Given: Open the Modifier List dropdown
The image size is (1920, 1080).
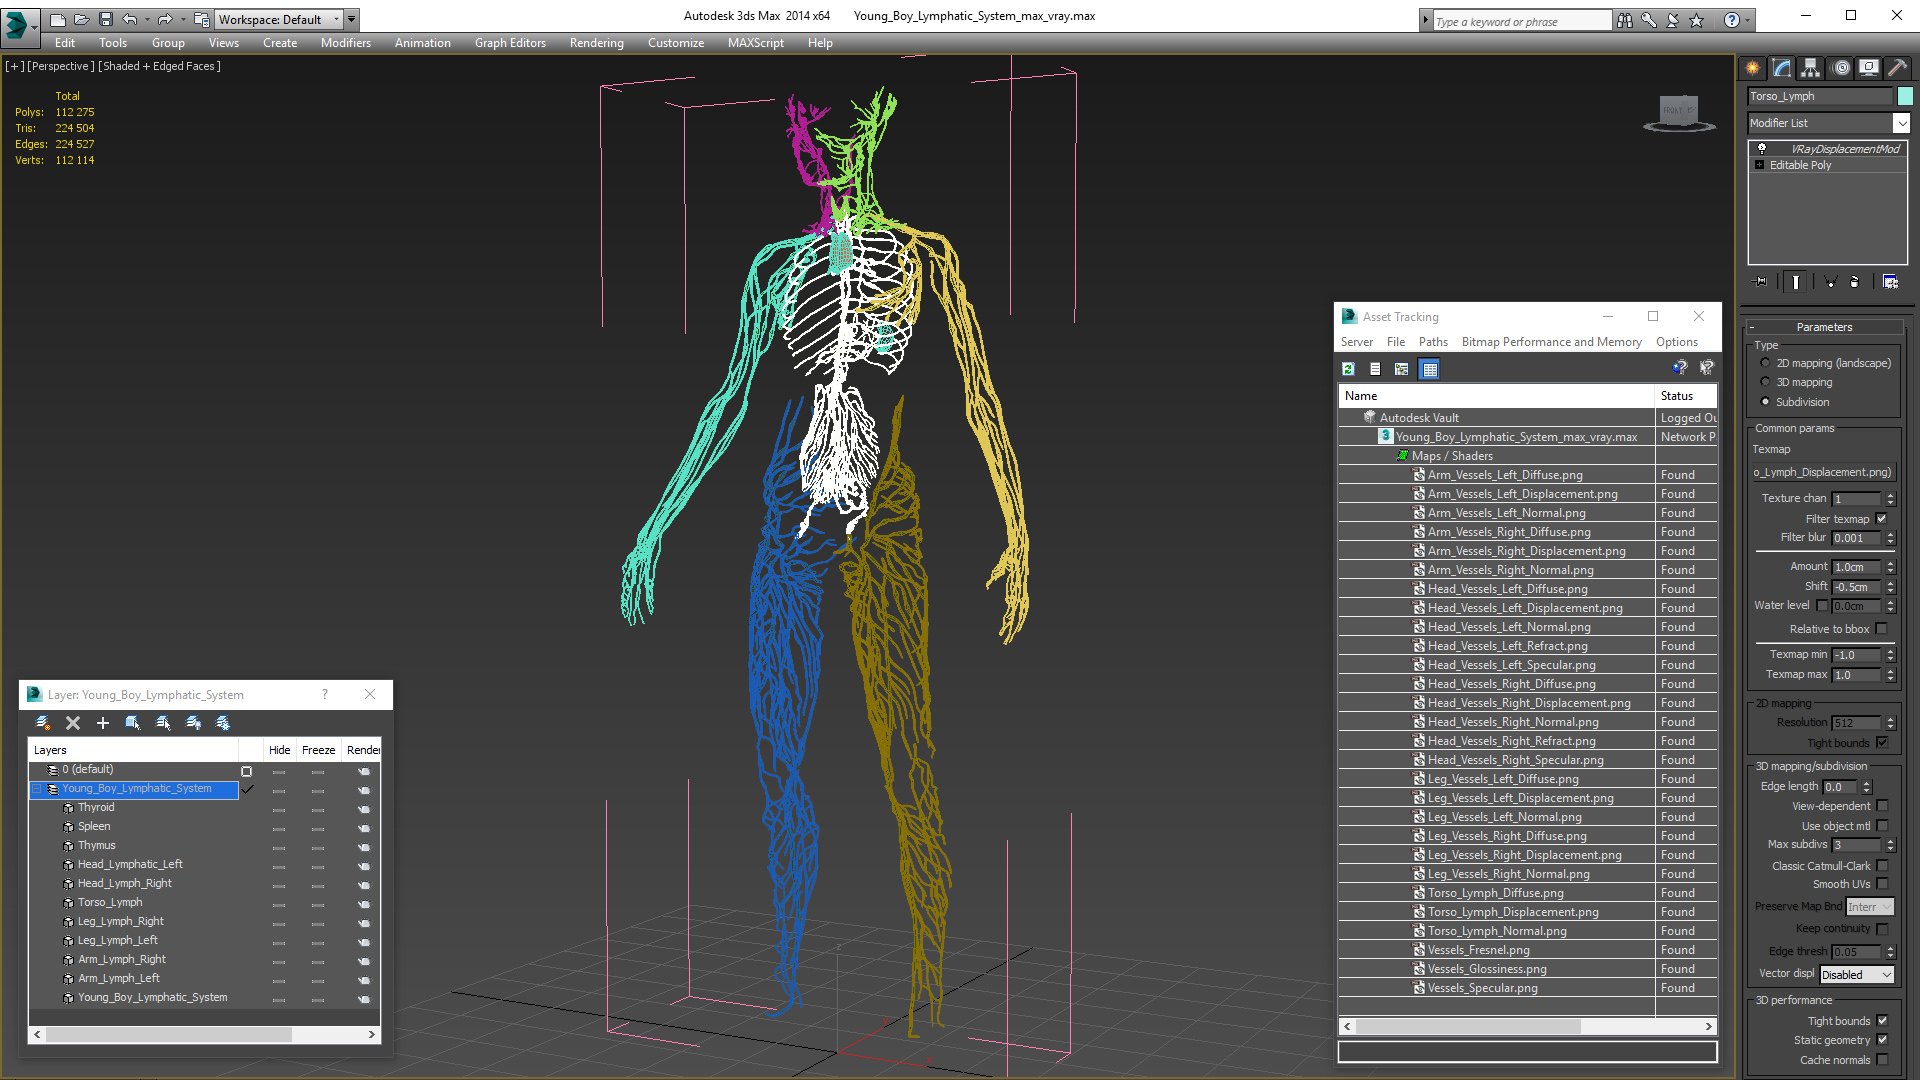Looking at the screenshot, I should click(1901, 123).
